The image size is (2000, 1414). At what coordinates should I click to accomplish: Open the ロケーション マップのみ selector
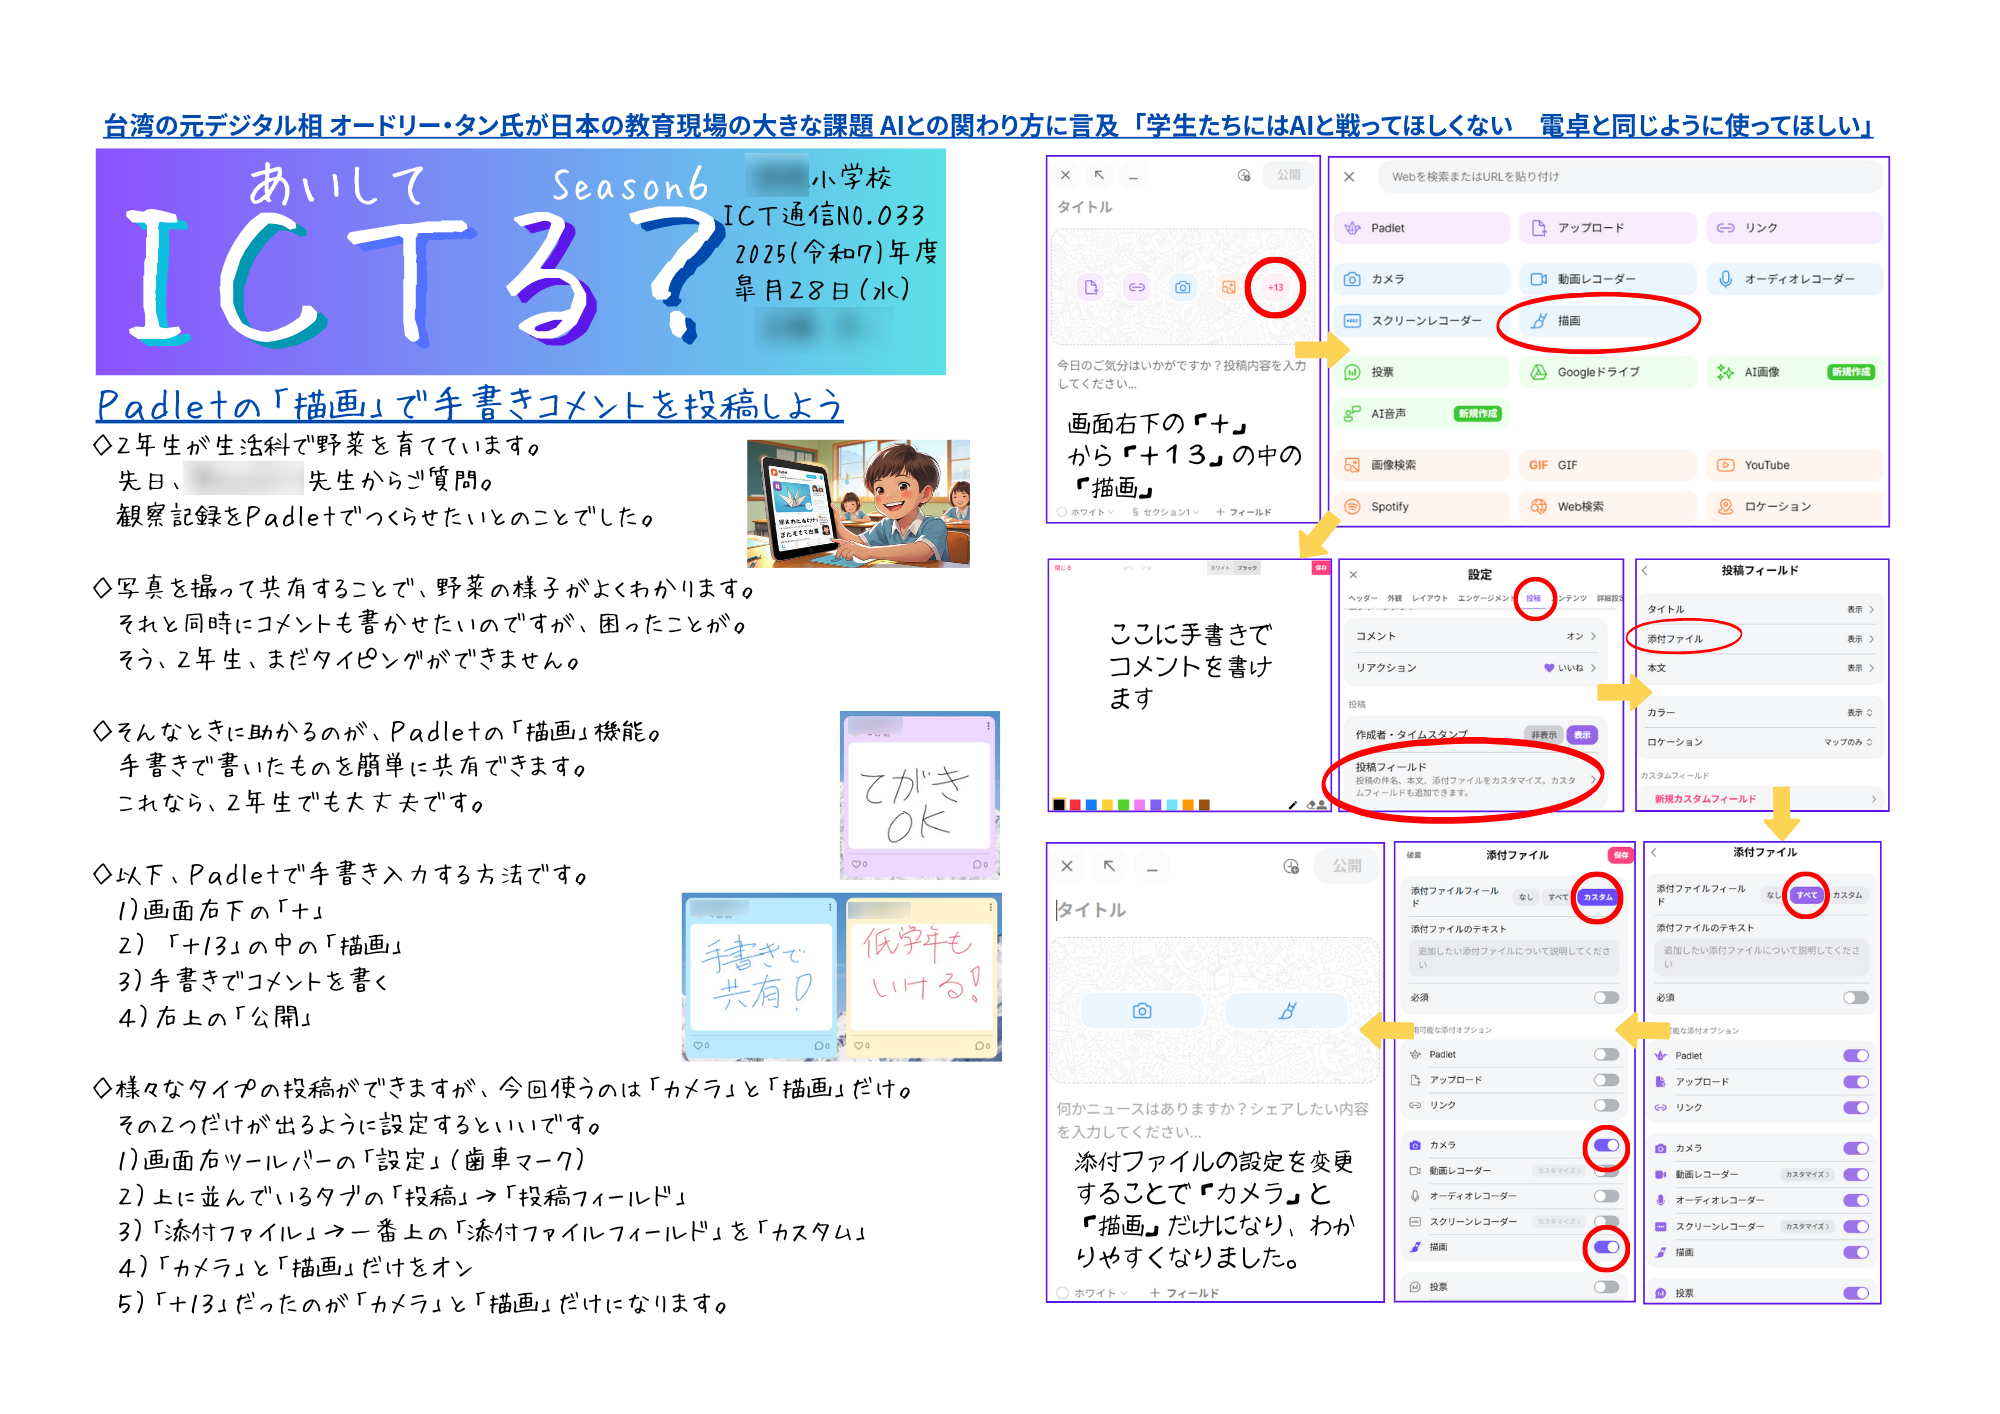(1846, 742)
